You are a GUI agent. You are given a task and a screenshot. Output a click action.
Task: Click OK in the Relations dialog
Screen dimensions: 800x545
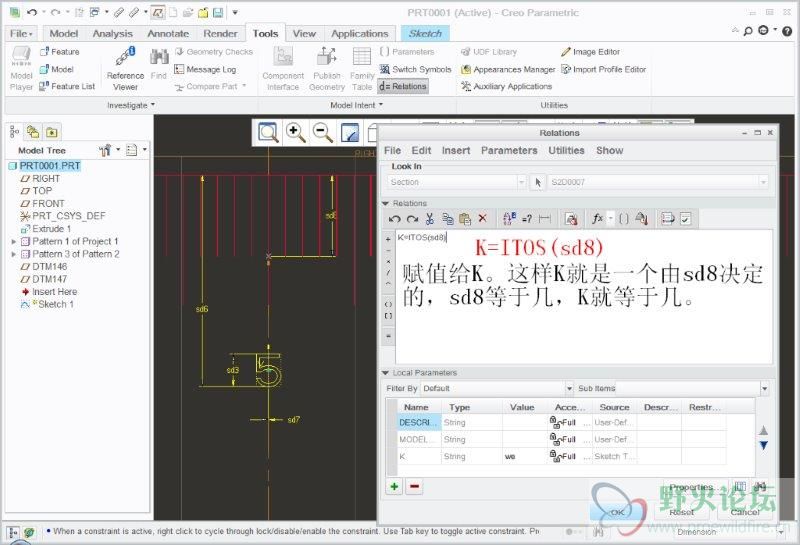click(x=617, y=511)
